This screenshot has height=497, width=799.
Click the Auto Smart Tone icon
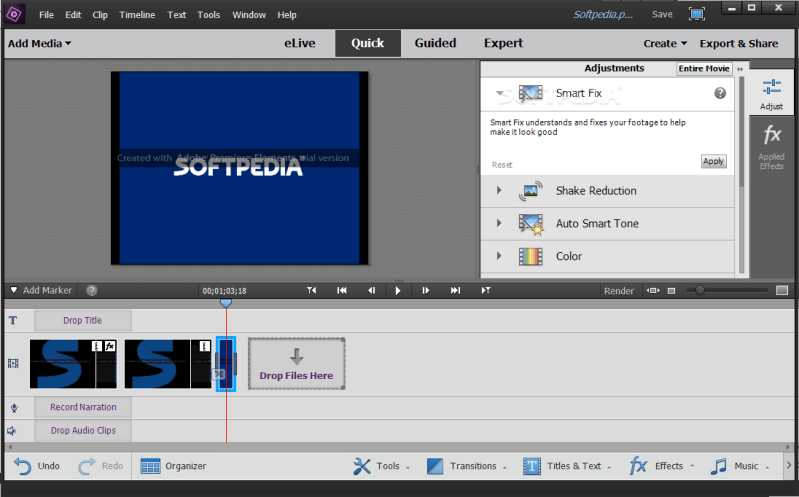click(530, 224)
